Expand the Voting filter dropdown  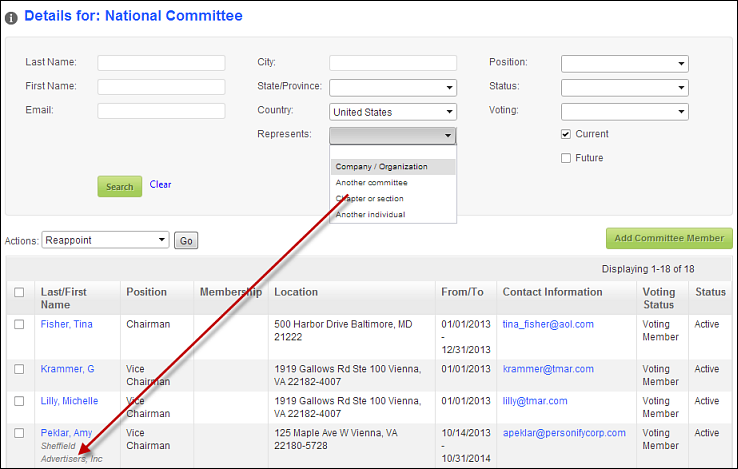625,112
